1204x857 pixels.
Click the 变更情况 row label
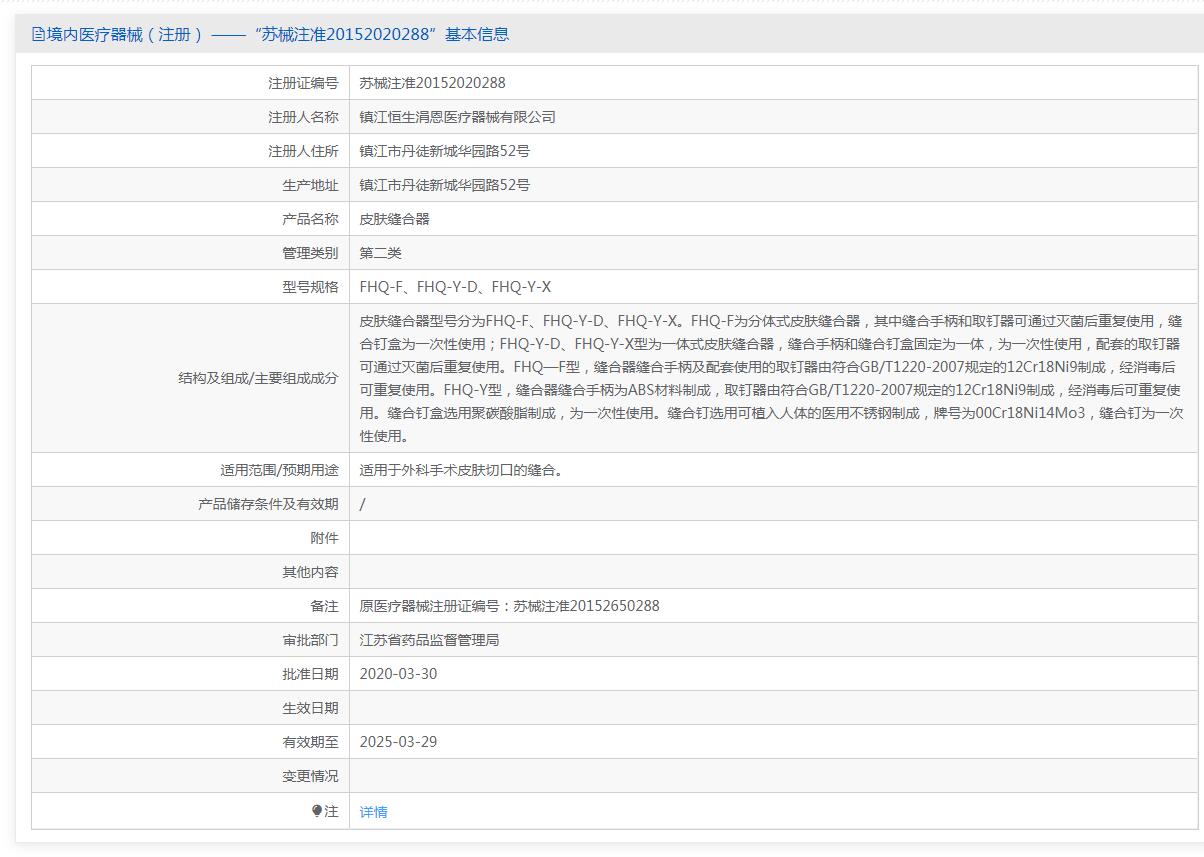click(x=310, y=776)
